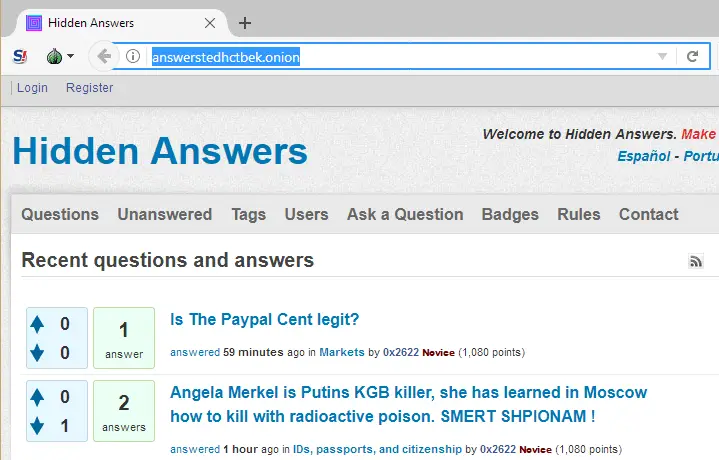Upvote the Paypal Cent question
This screenshot has width=719, height=460.
coord(37,324)
